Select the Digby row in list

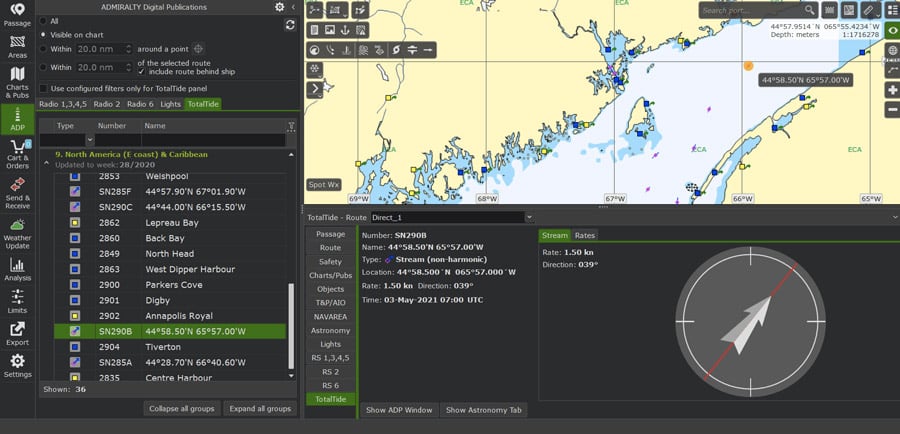tap(170, 300)
